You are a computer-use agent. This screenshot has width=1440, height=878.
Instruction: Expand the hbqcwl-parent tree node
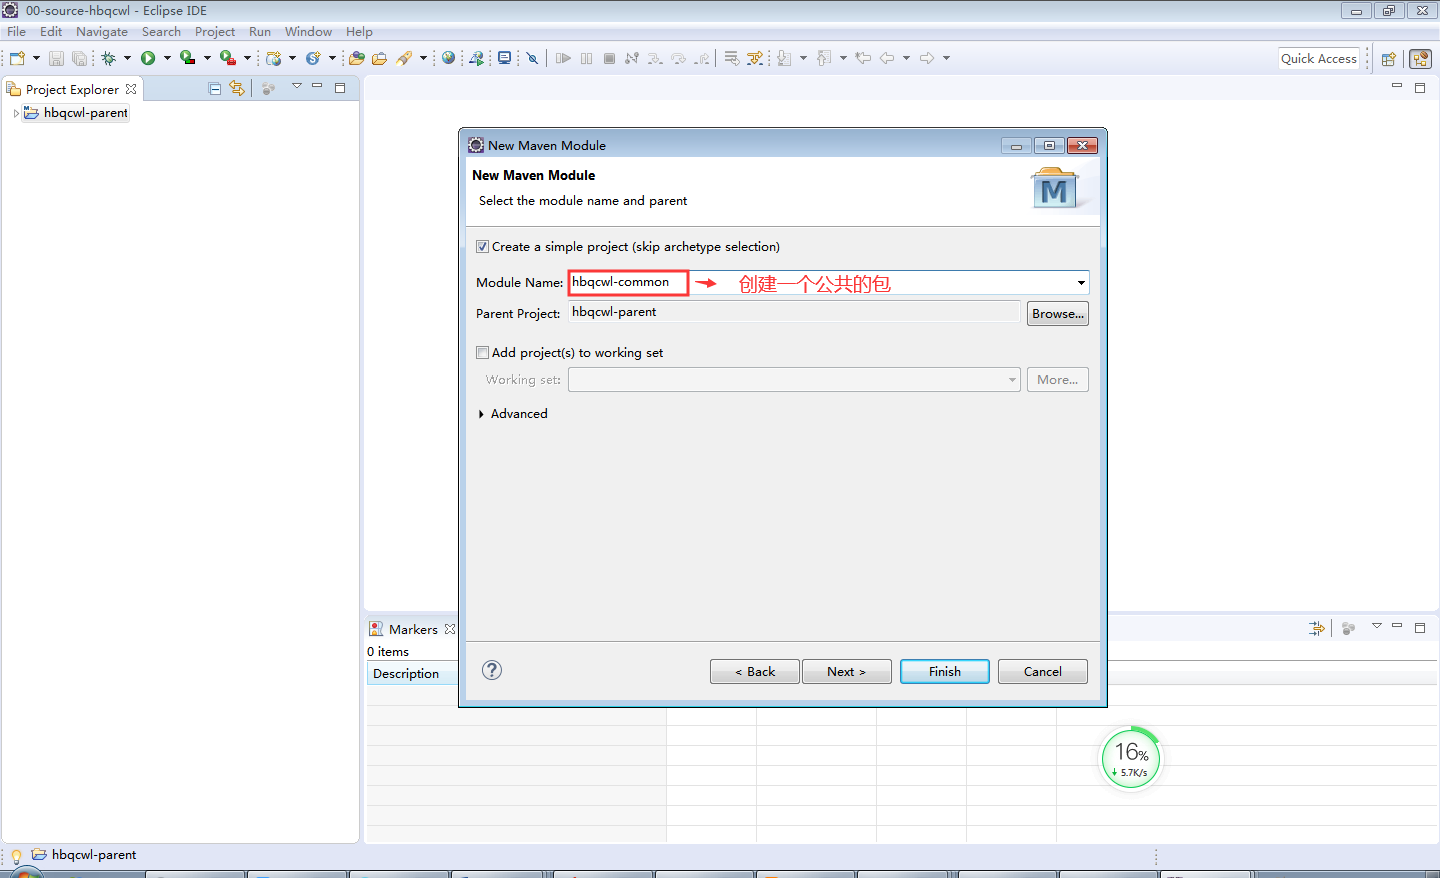15,113
